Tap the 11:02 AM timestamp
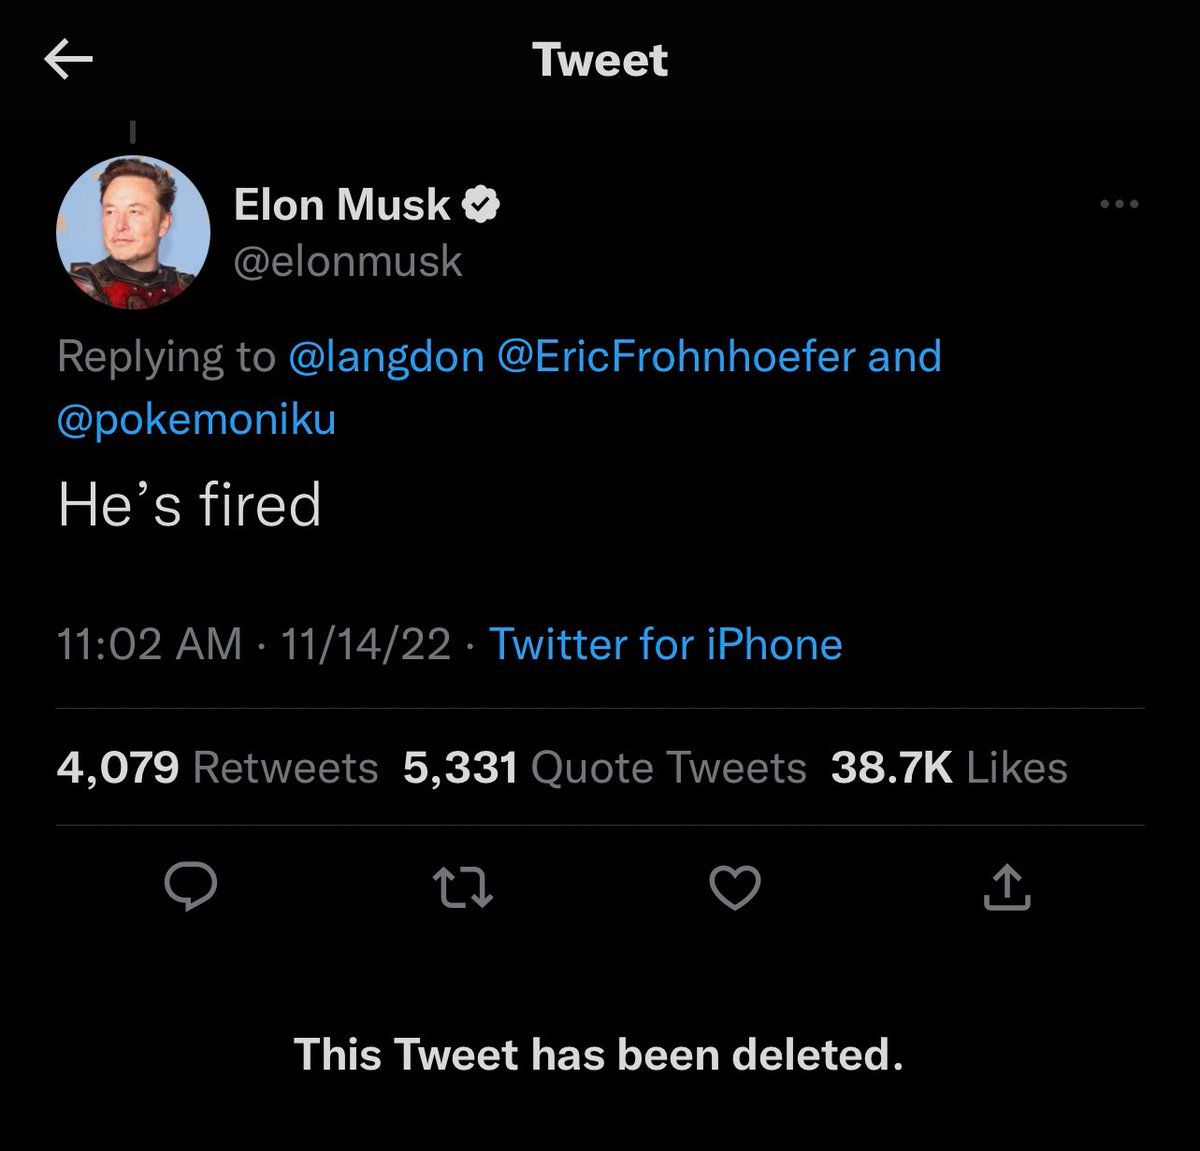Screen dimensions: 1200x1151 pos(150,644)
